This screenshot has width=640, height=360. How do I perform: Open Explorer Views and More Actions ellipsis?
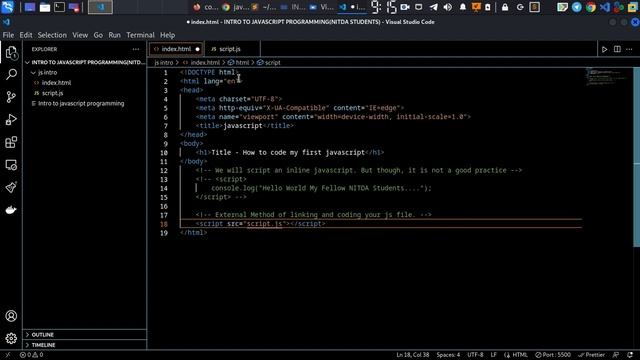tap(136, 49)
